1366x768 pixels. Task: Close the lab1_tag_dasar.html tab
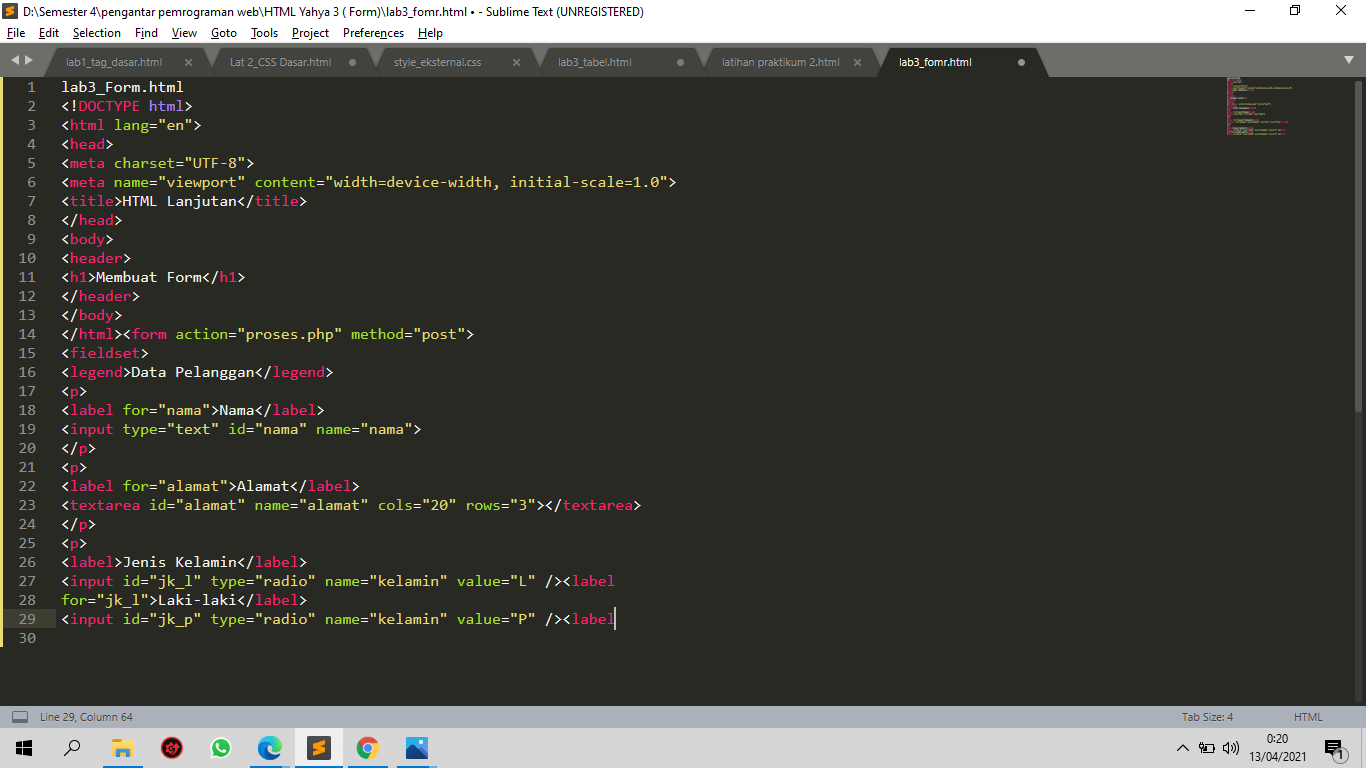188,61
